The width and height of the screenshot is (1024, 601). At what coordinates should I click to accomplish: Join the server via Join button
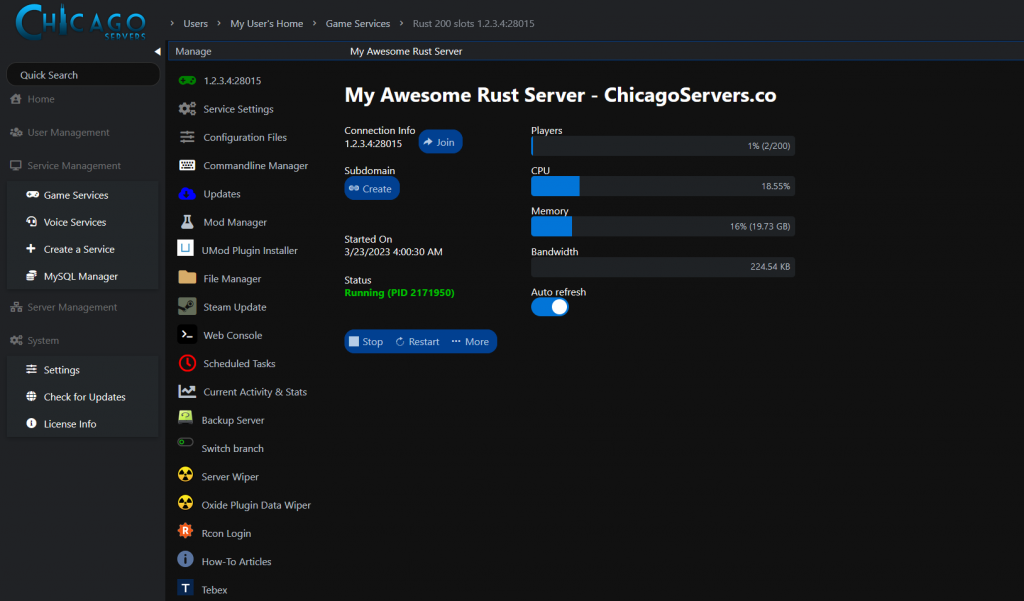click(440, 142)
